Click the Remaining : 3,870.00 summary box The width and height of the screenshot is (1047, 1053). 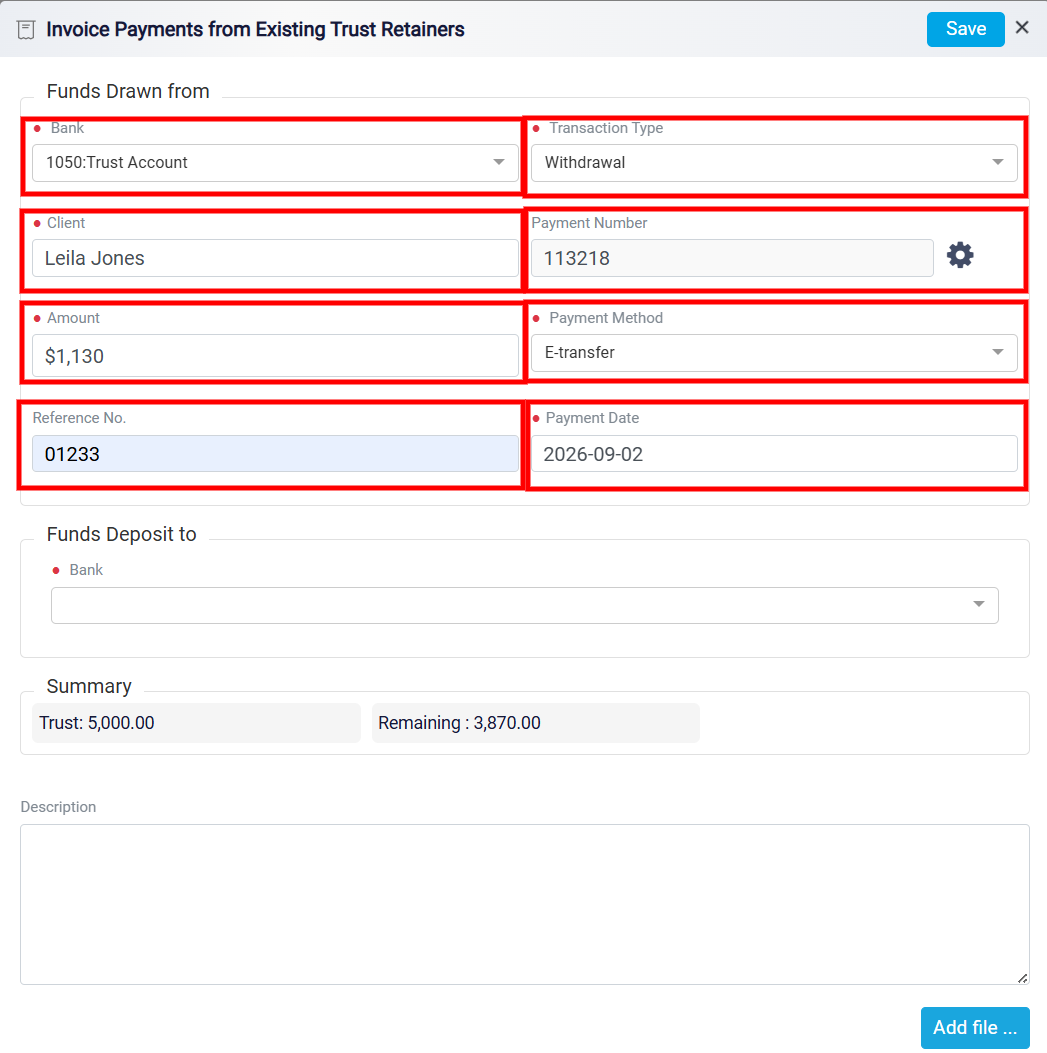535,723
